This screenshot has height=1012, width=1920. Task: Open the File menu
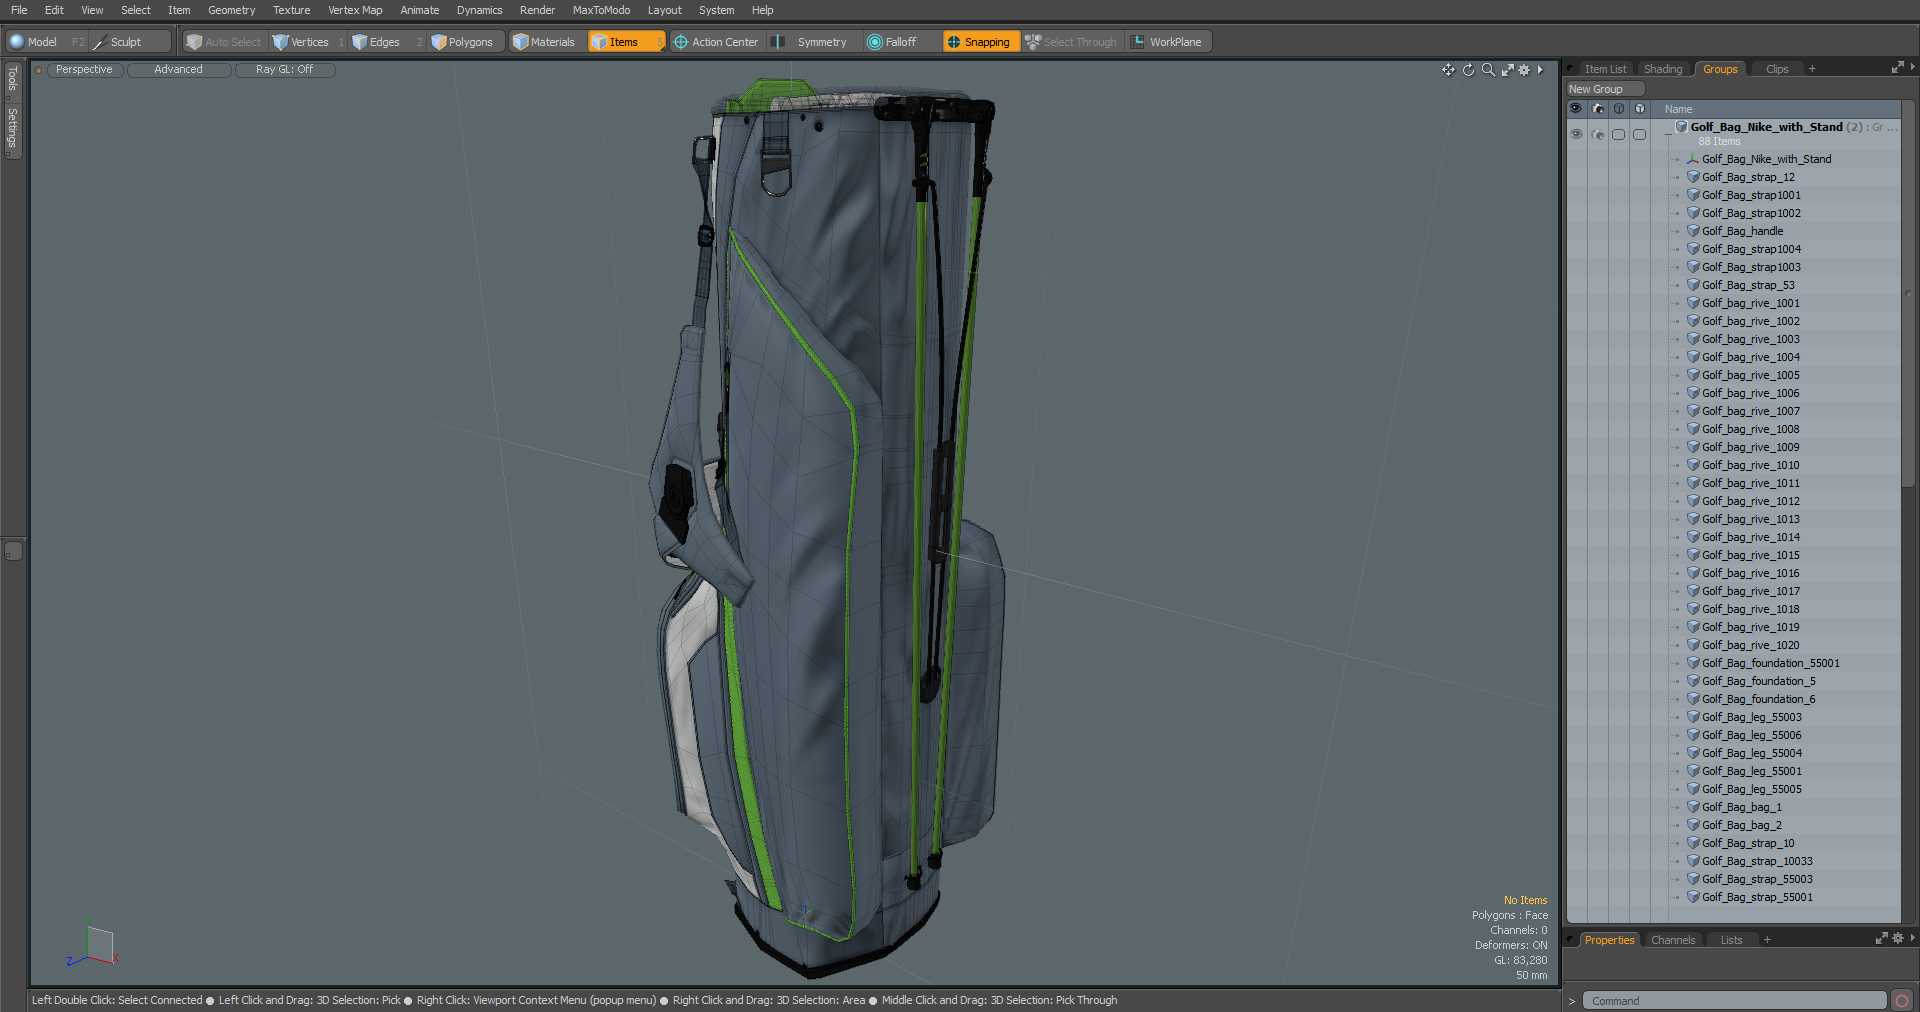(19, 10)
